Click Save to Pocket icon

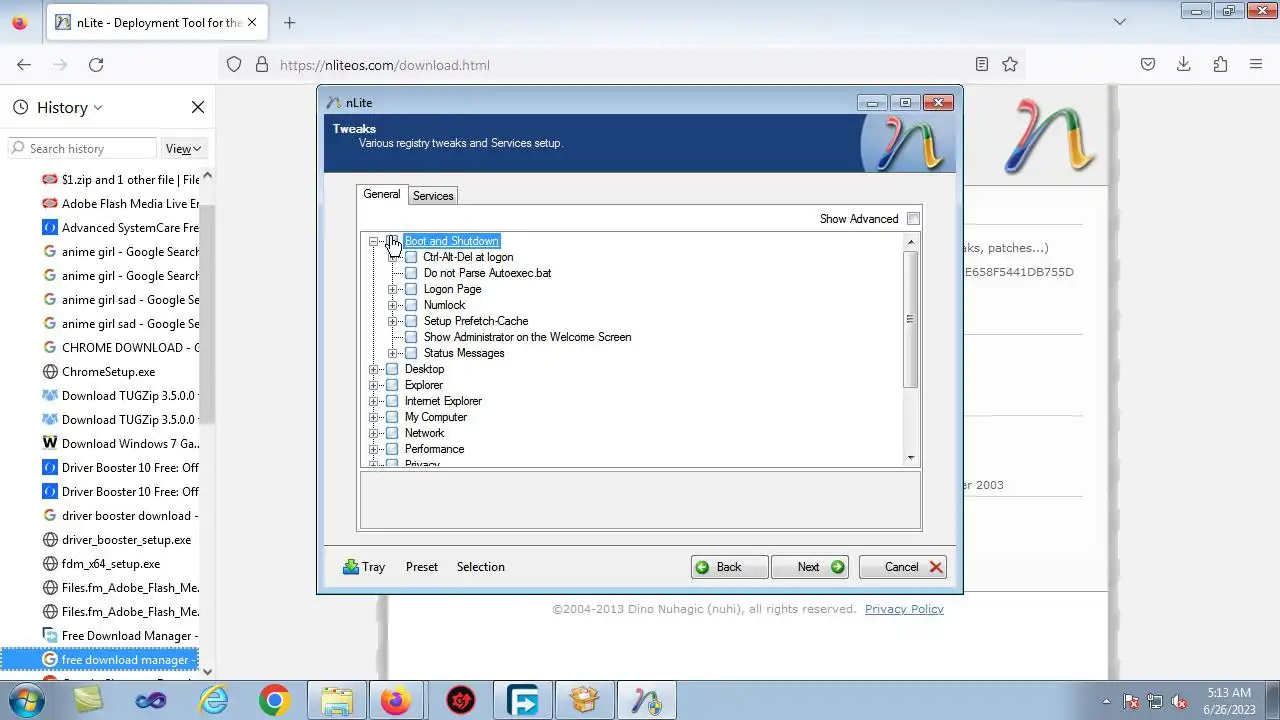coord(1148,64)
